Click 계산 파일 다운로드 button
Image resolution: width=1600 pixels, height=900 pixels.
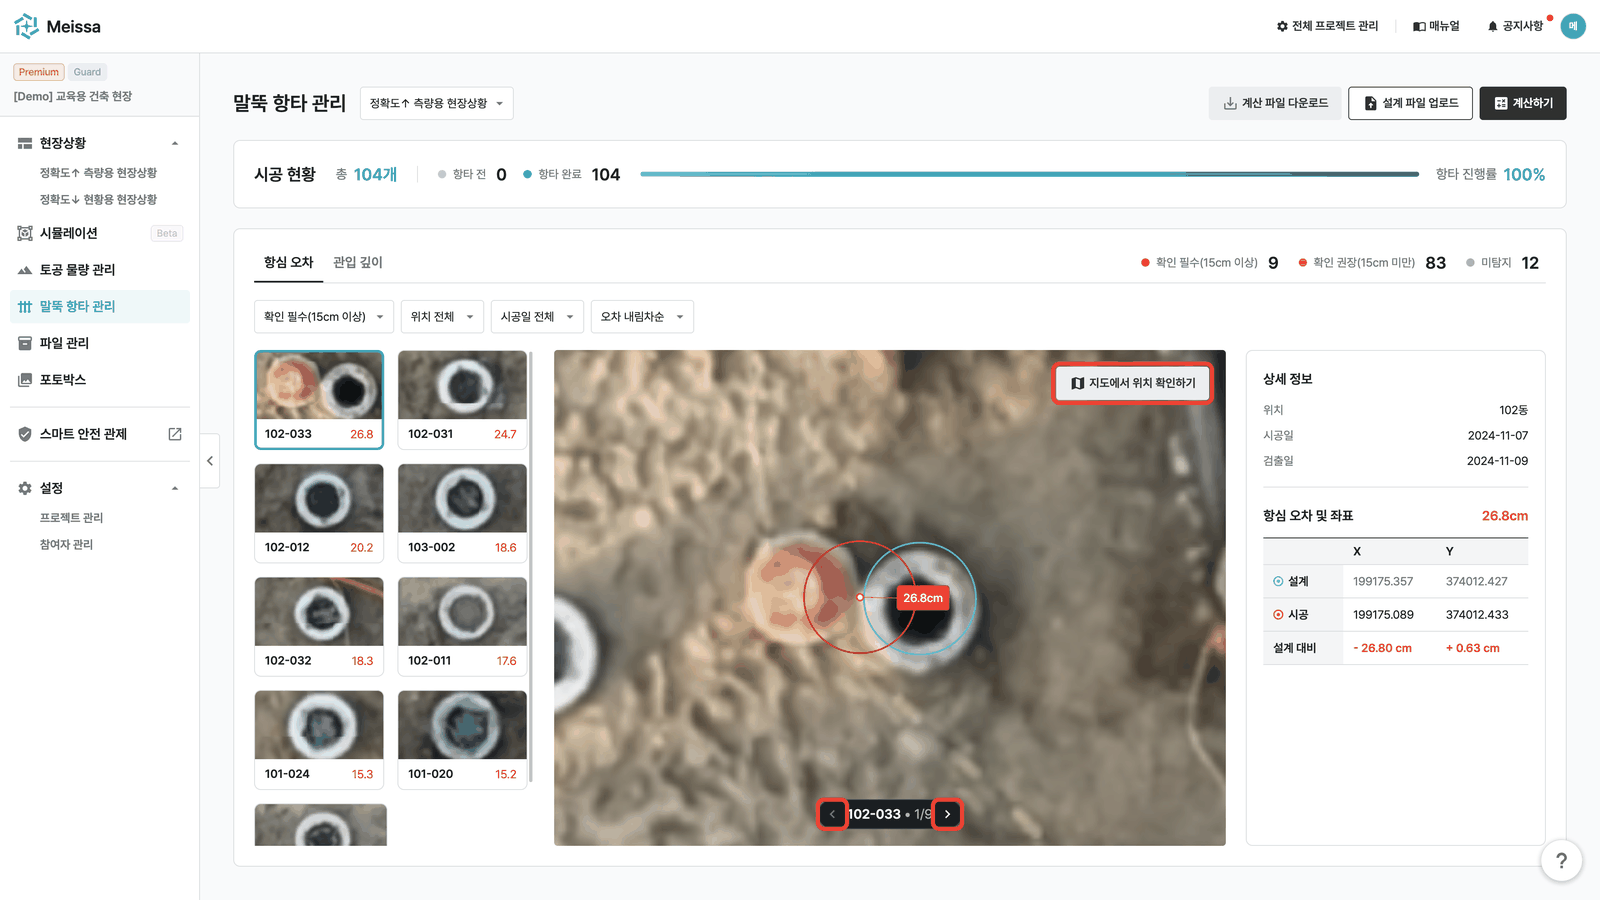click(x=1275, y=103)
